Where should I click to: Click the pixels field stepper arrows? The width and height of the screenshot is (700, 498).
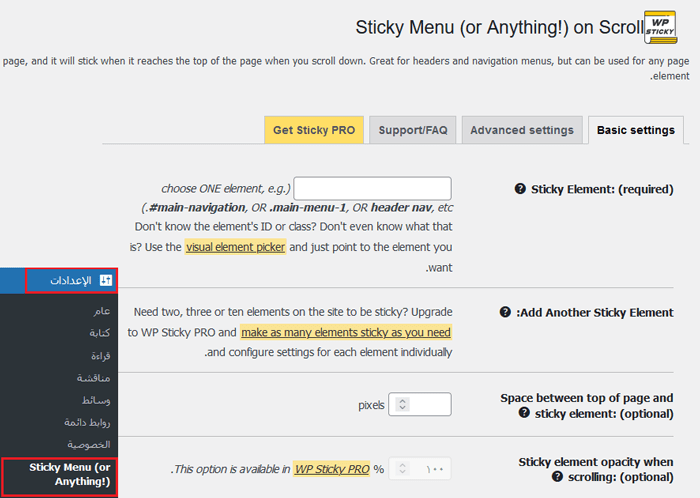(x=402, y=404)
